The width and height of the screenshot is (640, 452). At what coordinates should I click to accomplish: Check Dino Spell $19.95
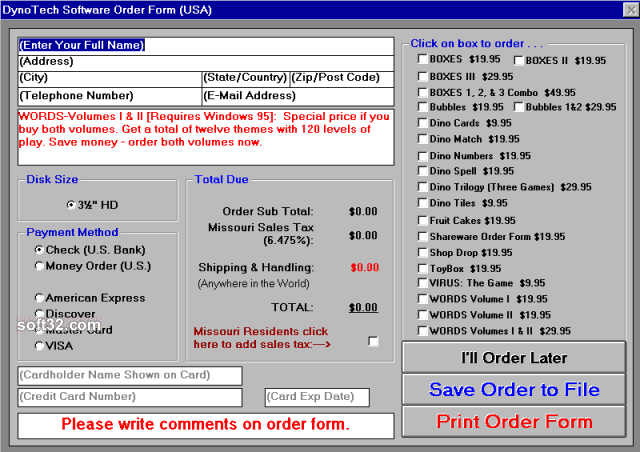click(422, 171)
